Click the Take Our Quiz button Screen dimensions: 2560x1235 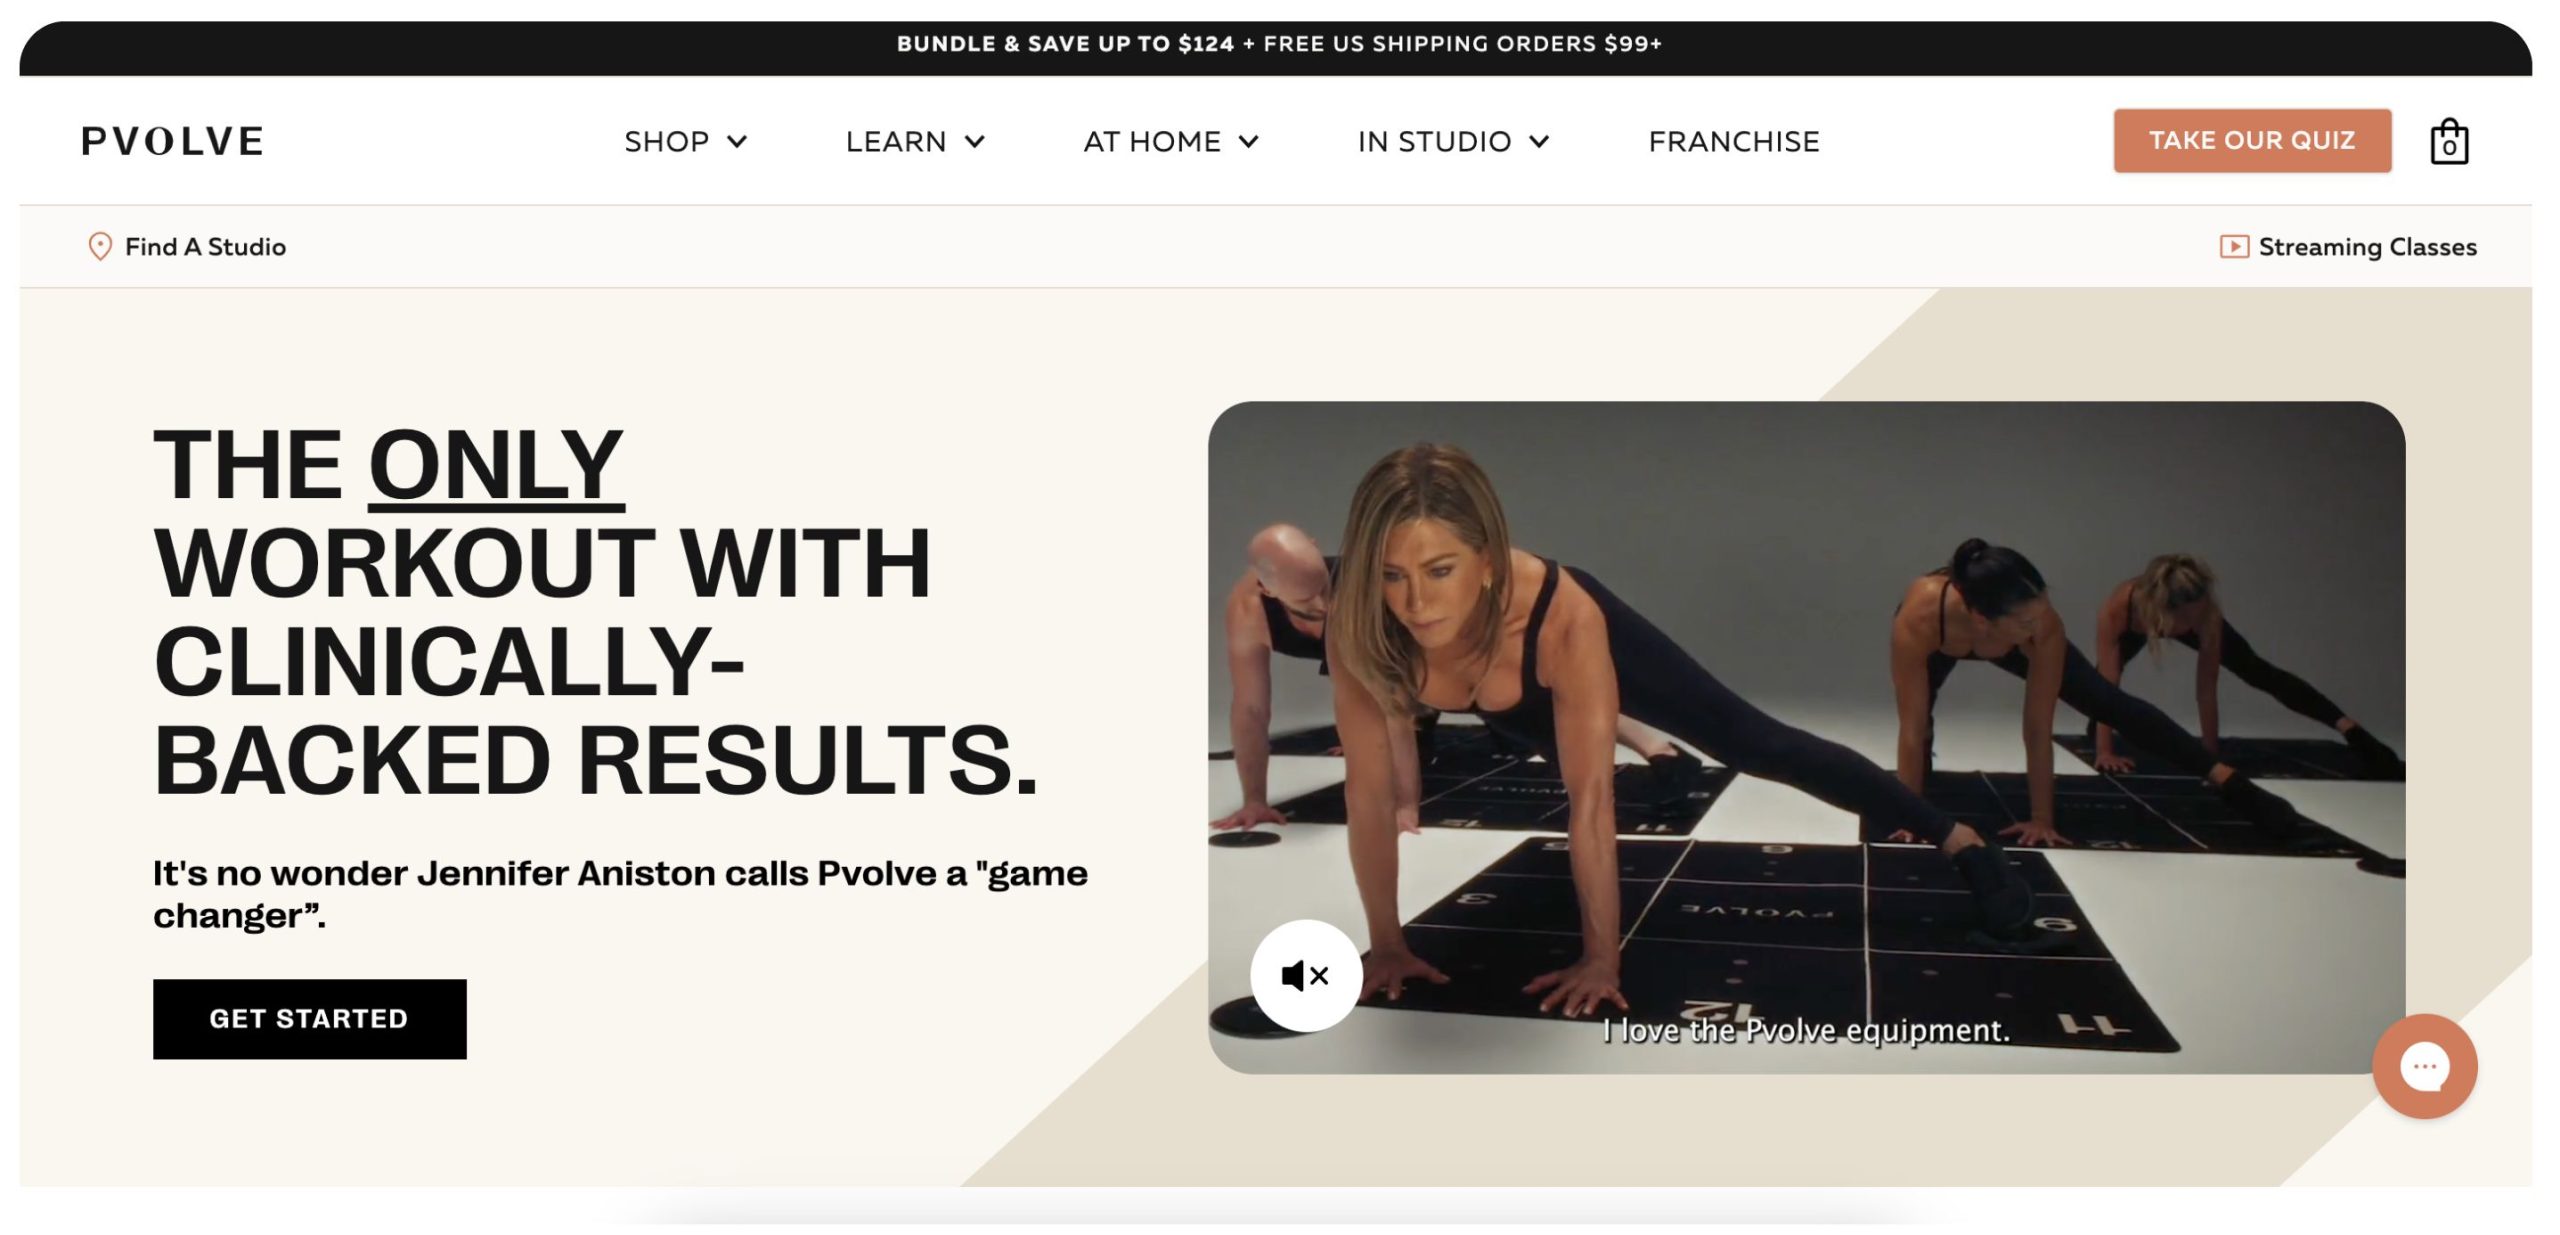pos(2251,140)
